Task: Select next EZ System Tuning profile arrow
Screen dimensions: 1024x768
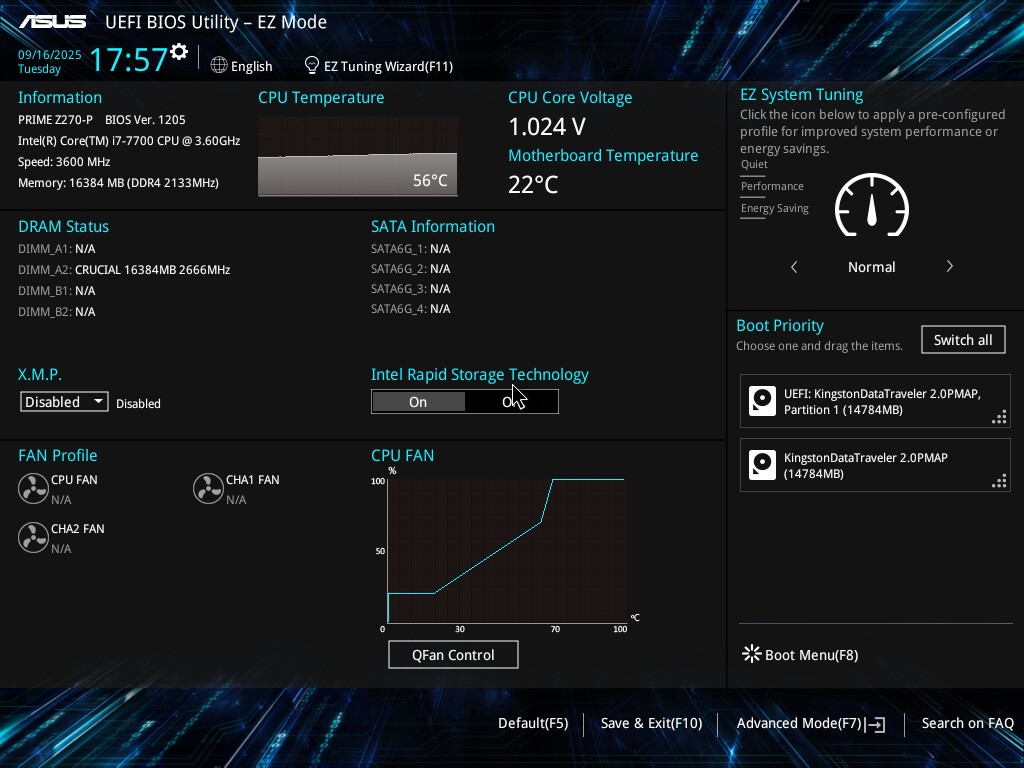Action: point(950,266)
